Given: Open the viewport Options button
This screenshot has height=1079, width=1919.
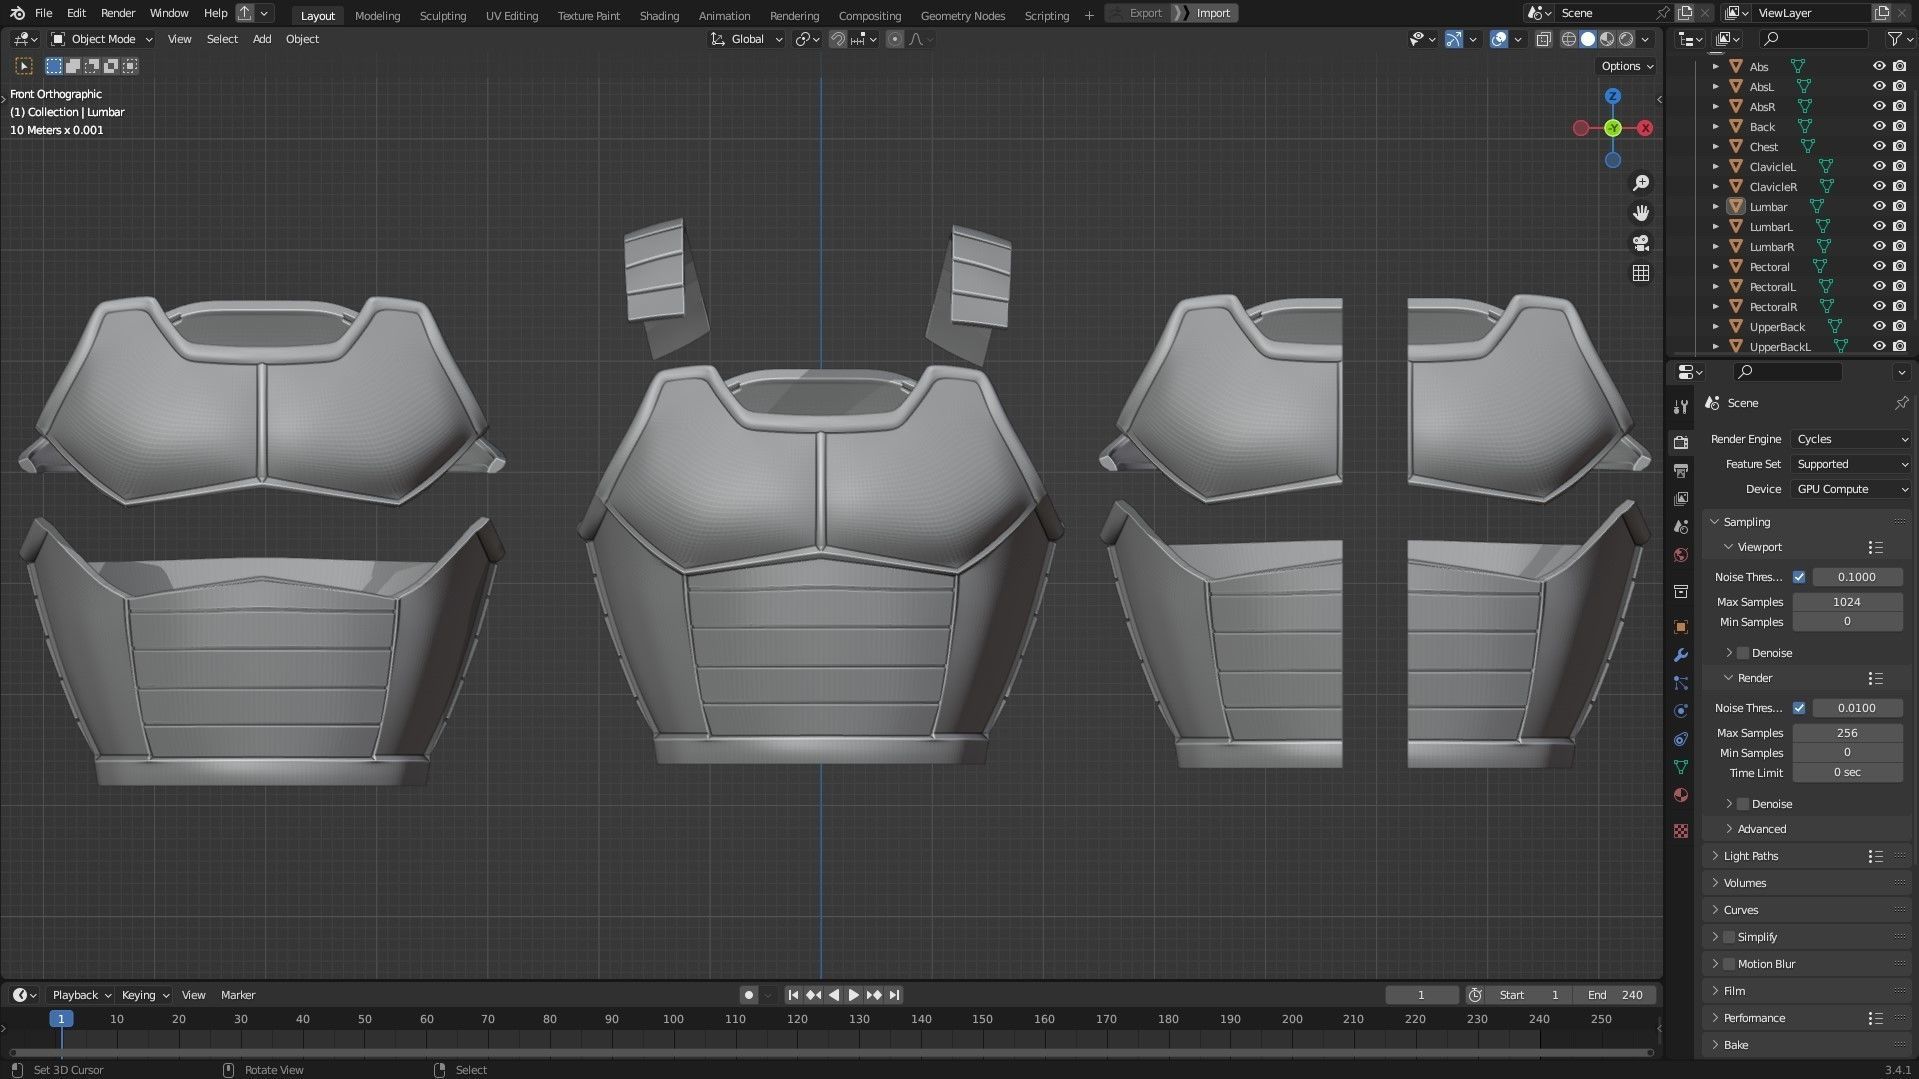Looking at the screenshot, I should [1626, 66].
